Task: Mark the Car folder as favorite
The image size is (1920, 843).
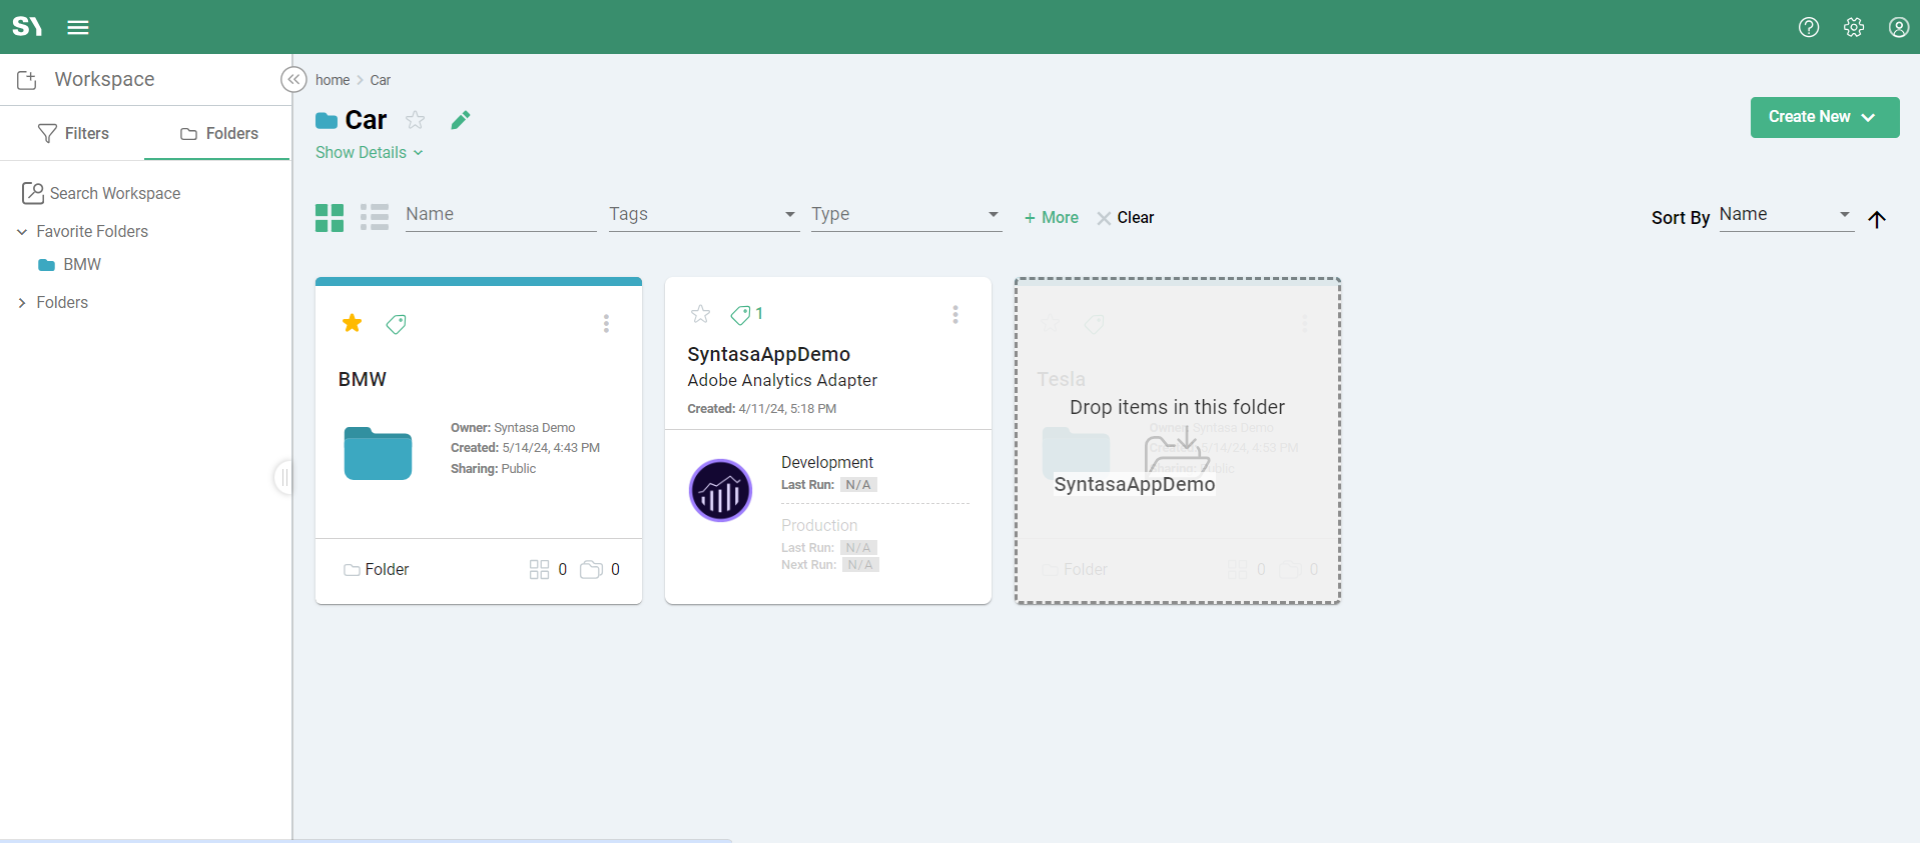Action: tap(415, 120)
